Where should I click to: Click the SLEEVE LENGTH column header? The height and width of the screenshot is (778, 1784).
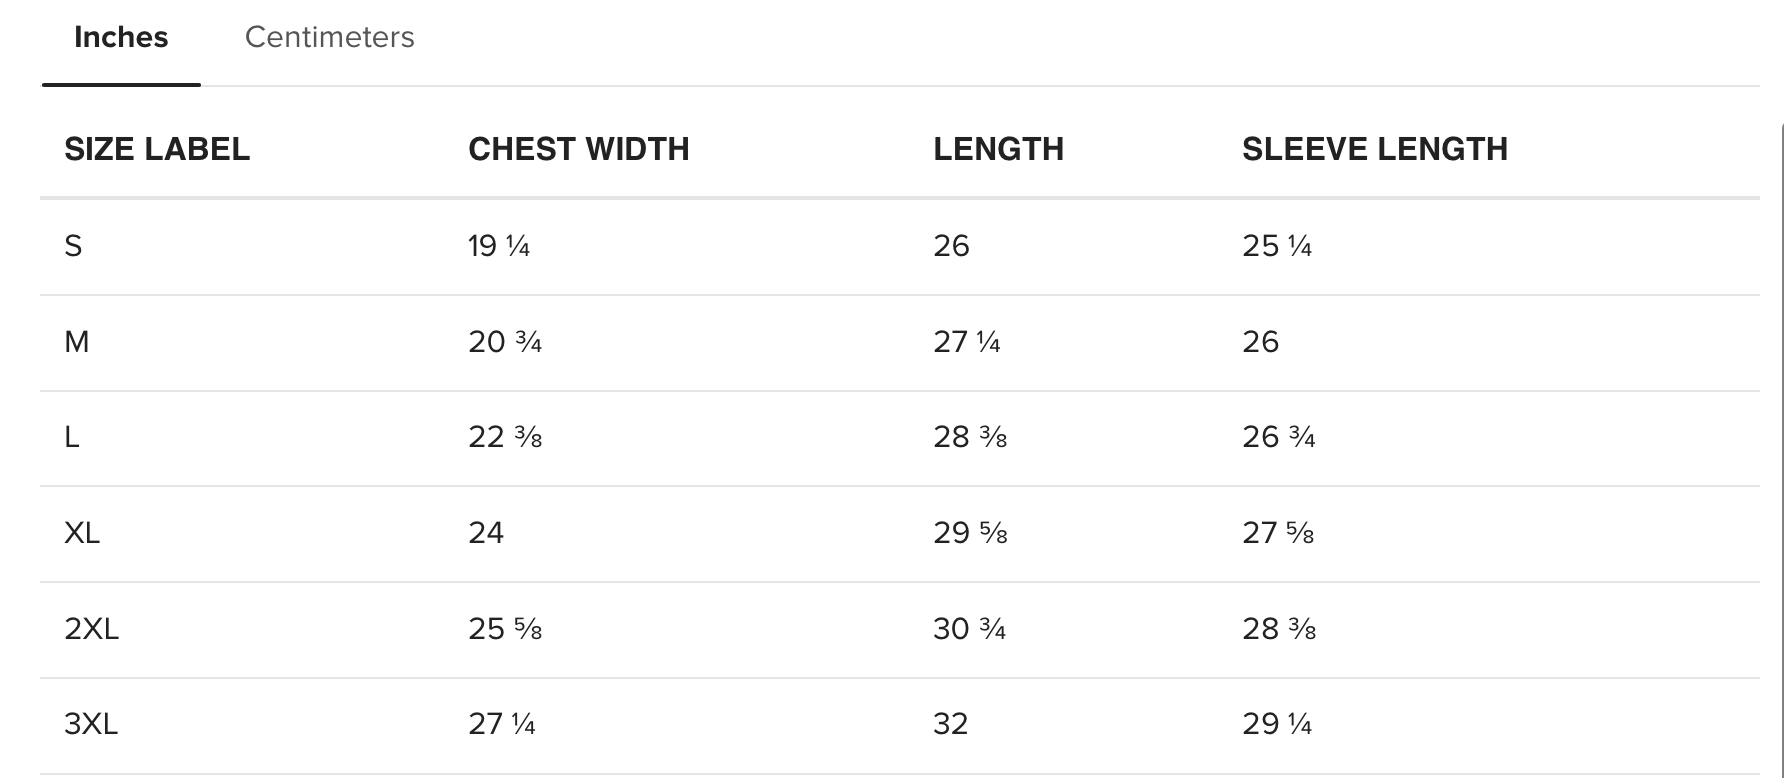pyautogui.click(x=1375, y=149)
